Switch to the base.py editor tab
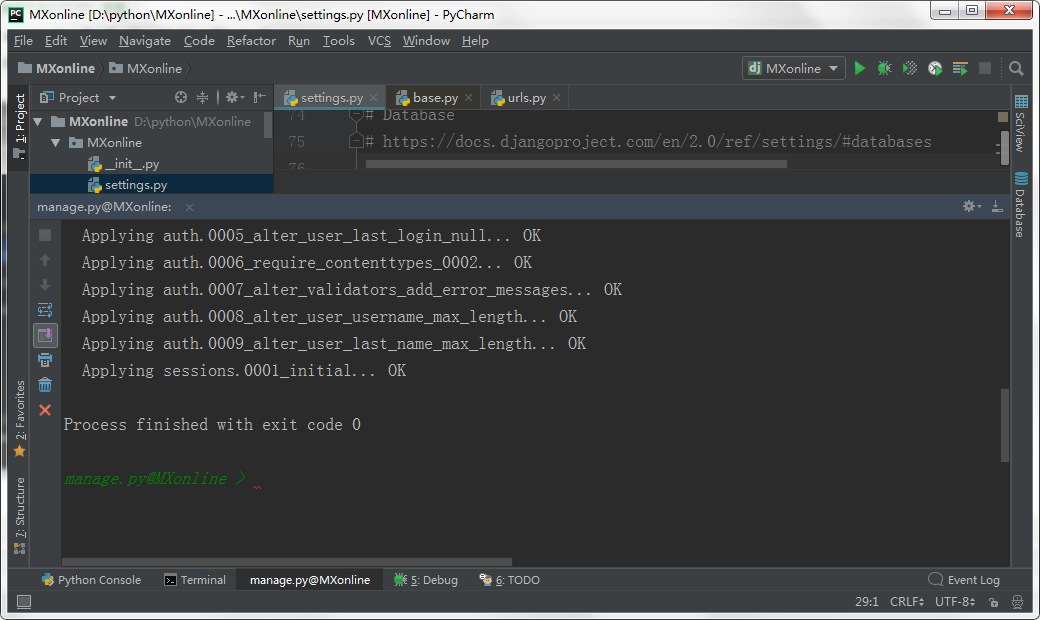The height and width of the screenshot is (620, 1040). (434, 97)
